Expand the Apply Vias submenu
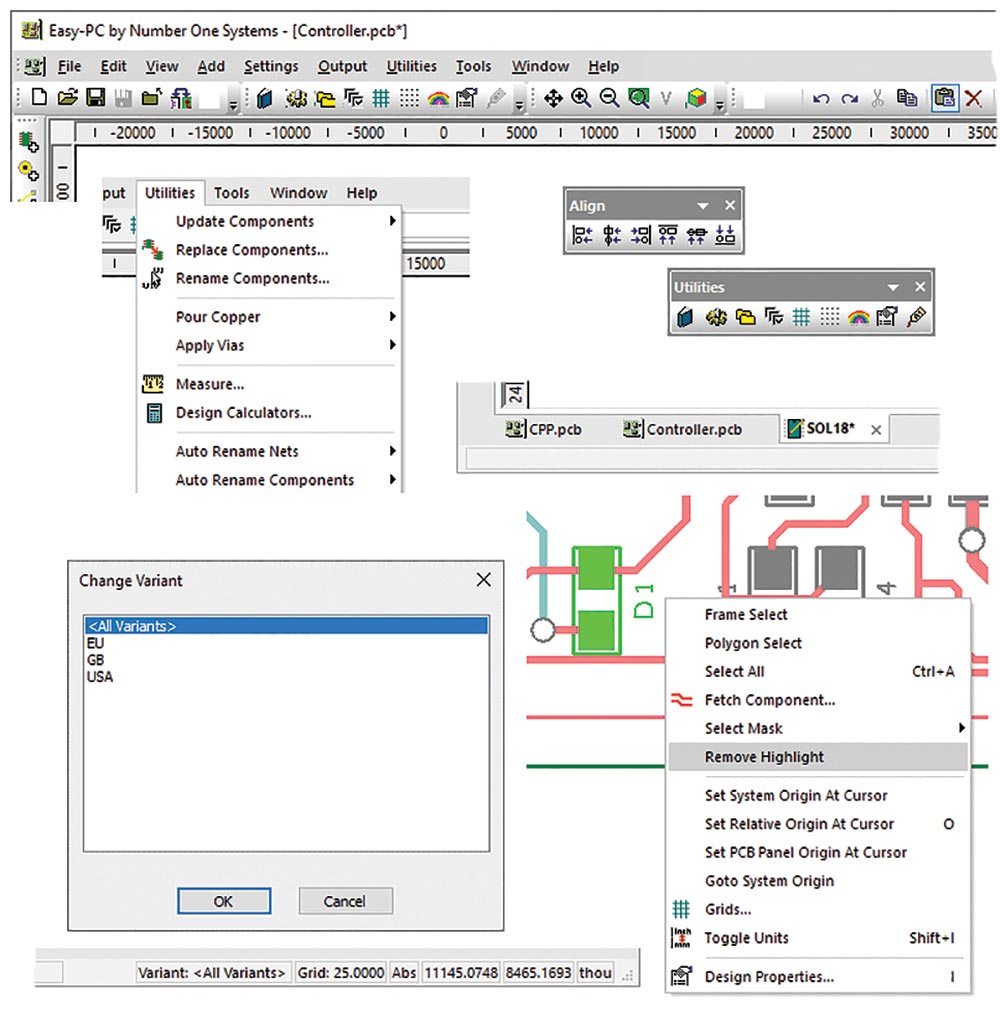 tap(269, 346)
